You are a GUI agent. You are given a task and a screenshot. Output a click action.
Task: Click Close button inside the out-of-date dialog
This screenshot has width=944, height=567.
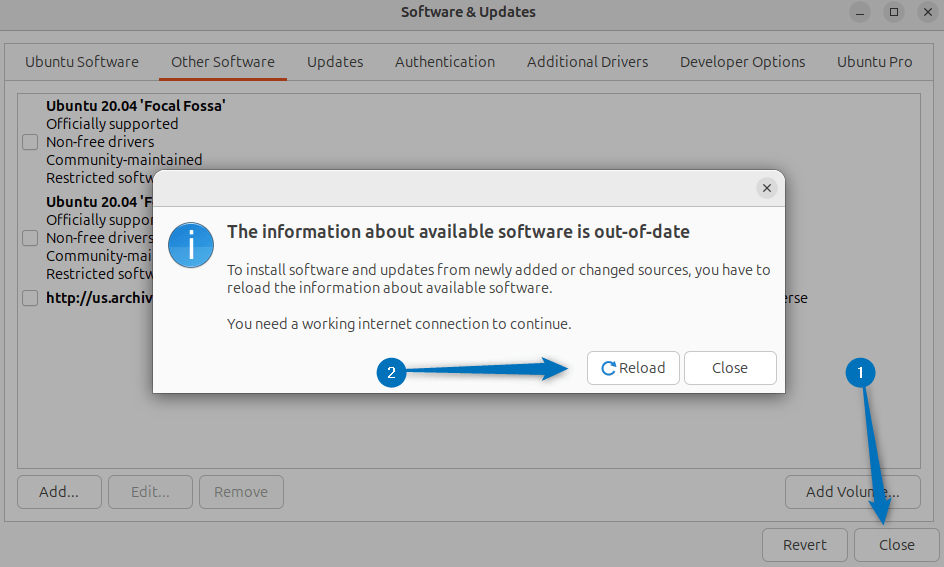pyautogui.click(x=730, y=368)
